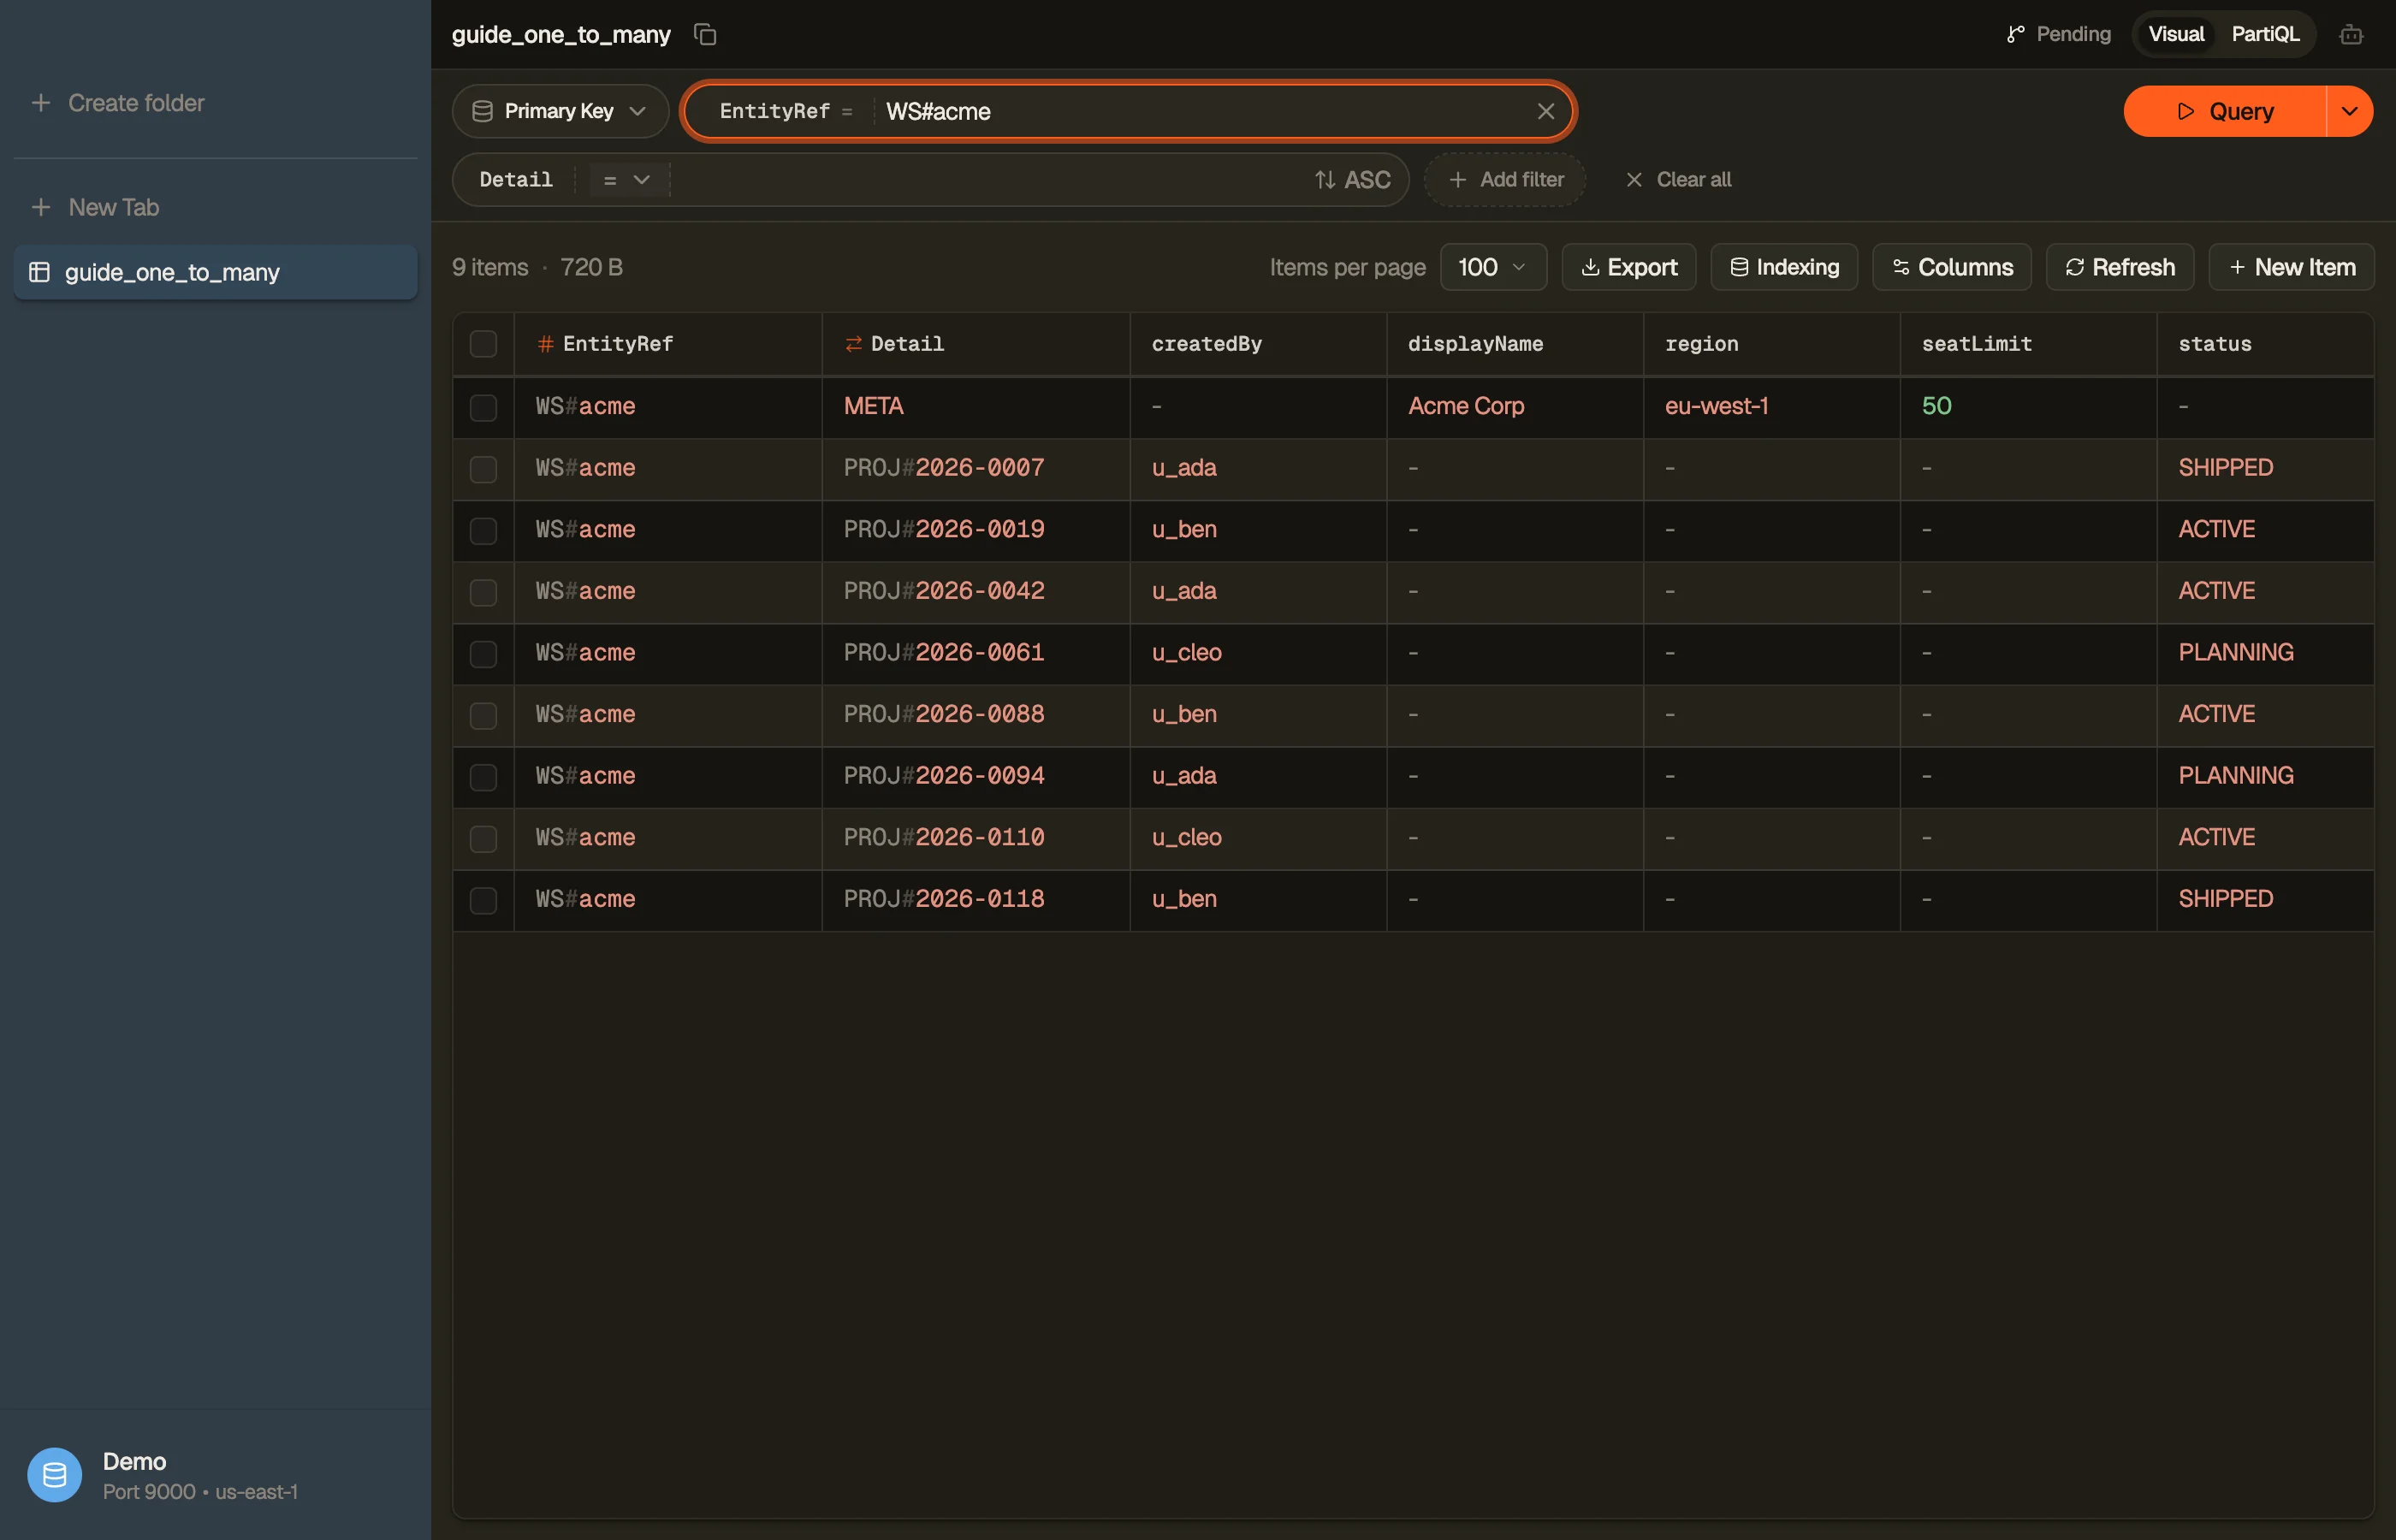This screenshot has height=1540, width=2396.
Task: Expand the Query button options arrow
Action: click(x=2350, y=111)
